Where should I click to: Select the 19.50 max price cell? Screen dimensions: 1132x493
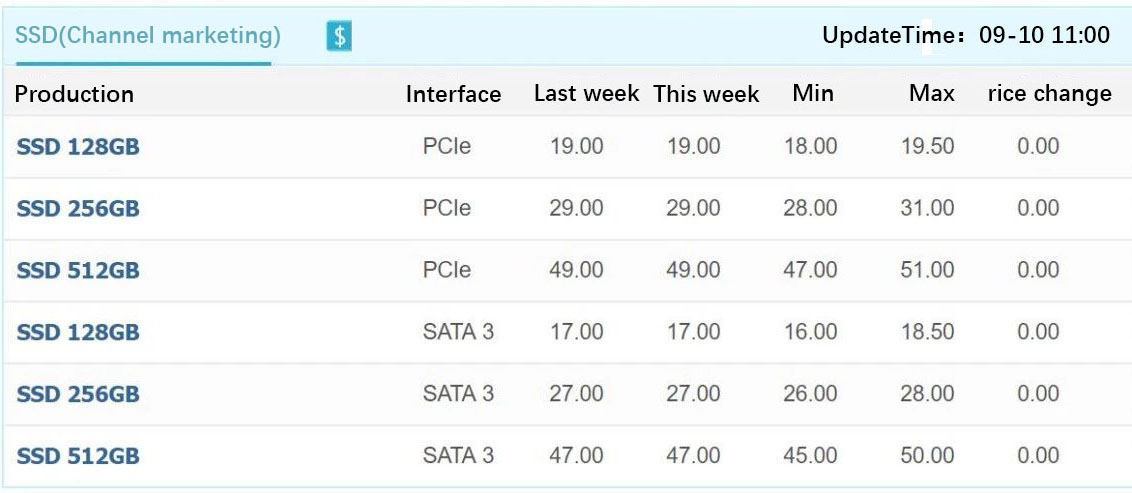[x=928, y=147]
